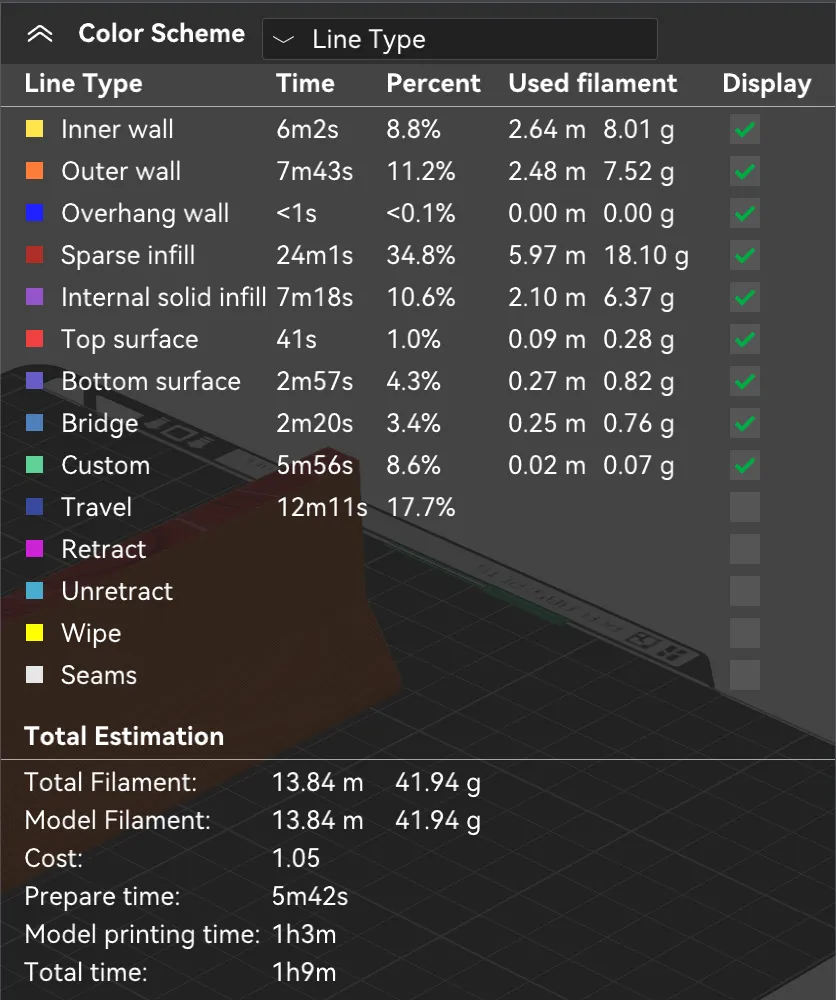Enable Travel line display checkbox

pos(745,507)
